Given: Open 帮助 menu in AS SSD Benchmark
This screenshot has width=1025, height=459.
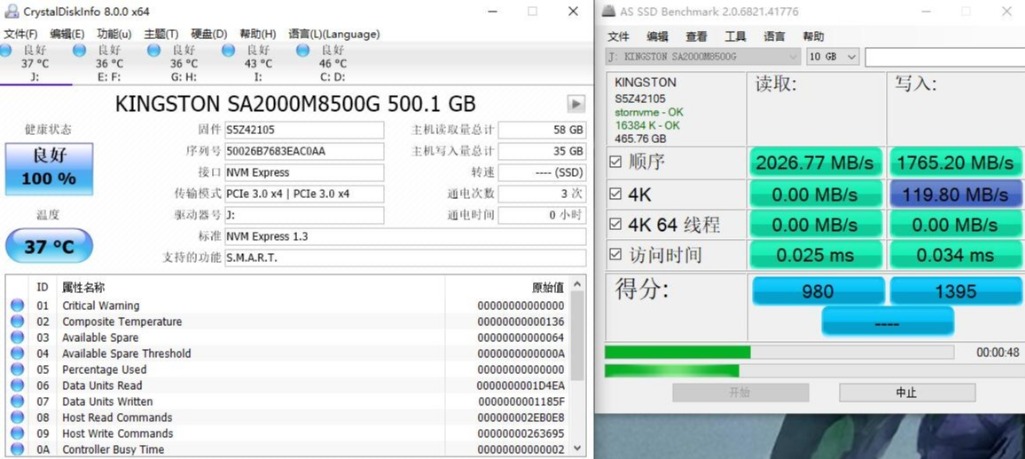Looking at the screenshot, I should point(813,37).
